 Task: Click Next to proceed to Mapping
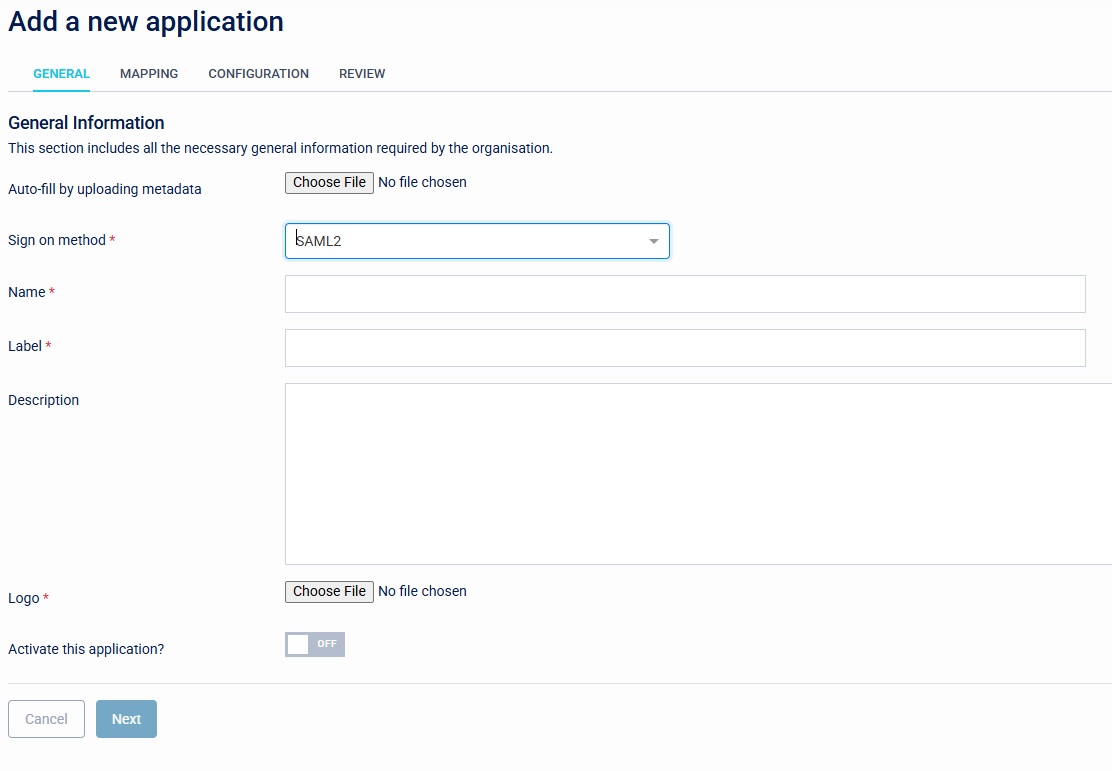[x=126, y=718]
